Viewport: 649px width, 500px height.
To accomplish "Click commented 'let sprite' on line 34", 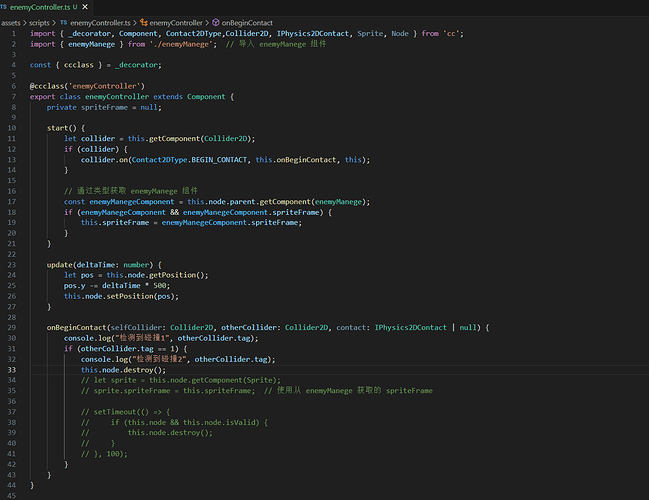I will (x=115, y=380).
